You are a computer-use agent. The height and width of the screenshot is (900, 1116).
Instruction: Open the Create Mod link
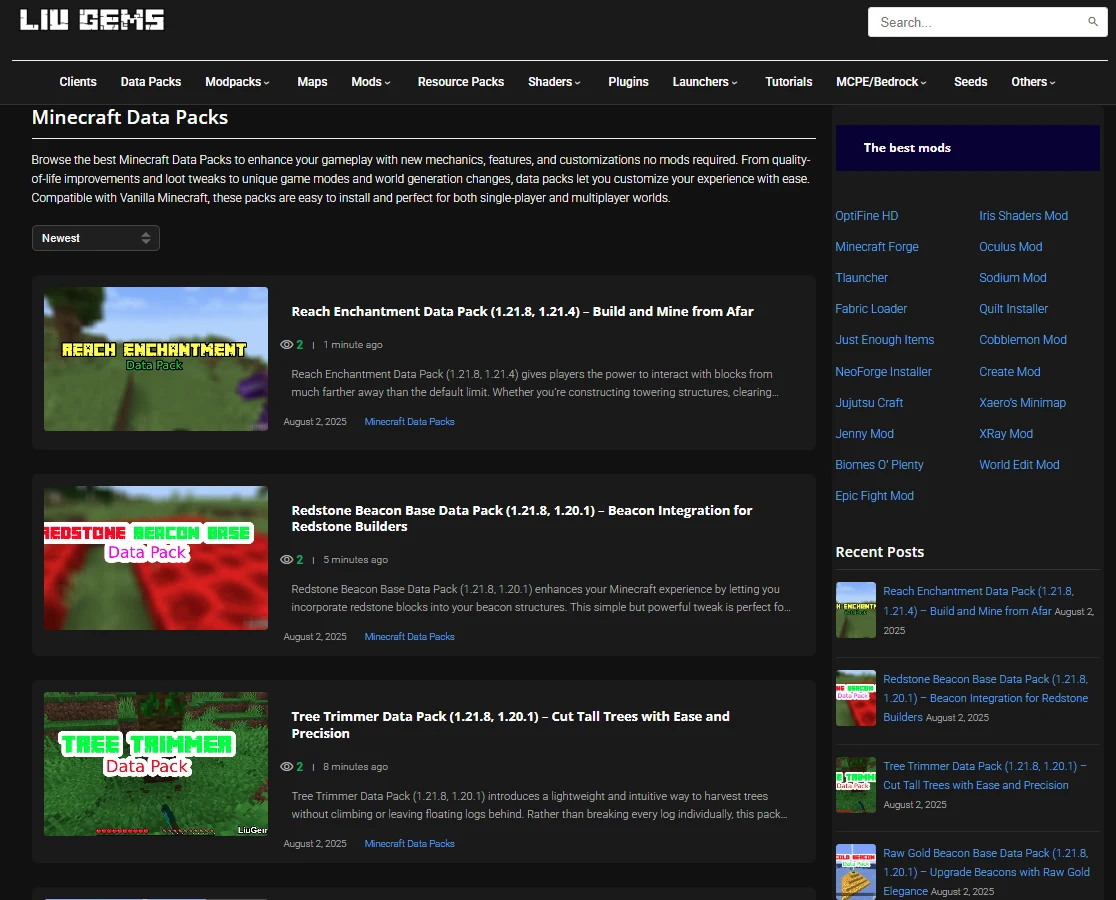point(1010,371)
